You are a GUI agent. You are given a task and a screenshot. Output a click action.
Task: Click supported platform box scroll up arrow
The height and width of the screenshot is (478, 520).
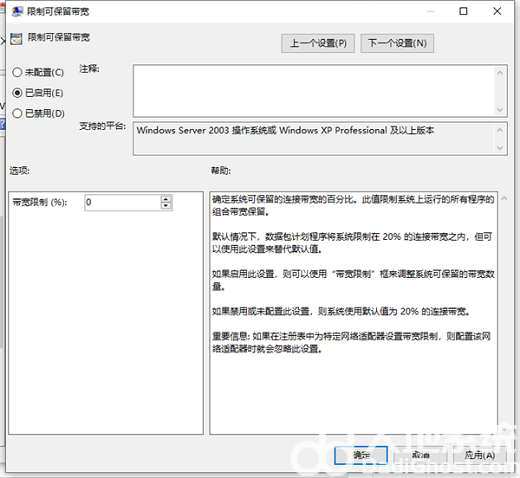500,130
